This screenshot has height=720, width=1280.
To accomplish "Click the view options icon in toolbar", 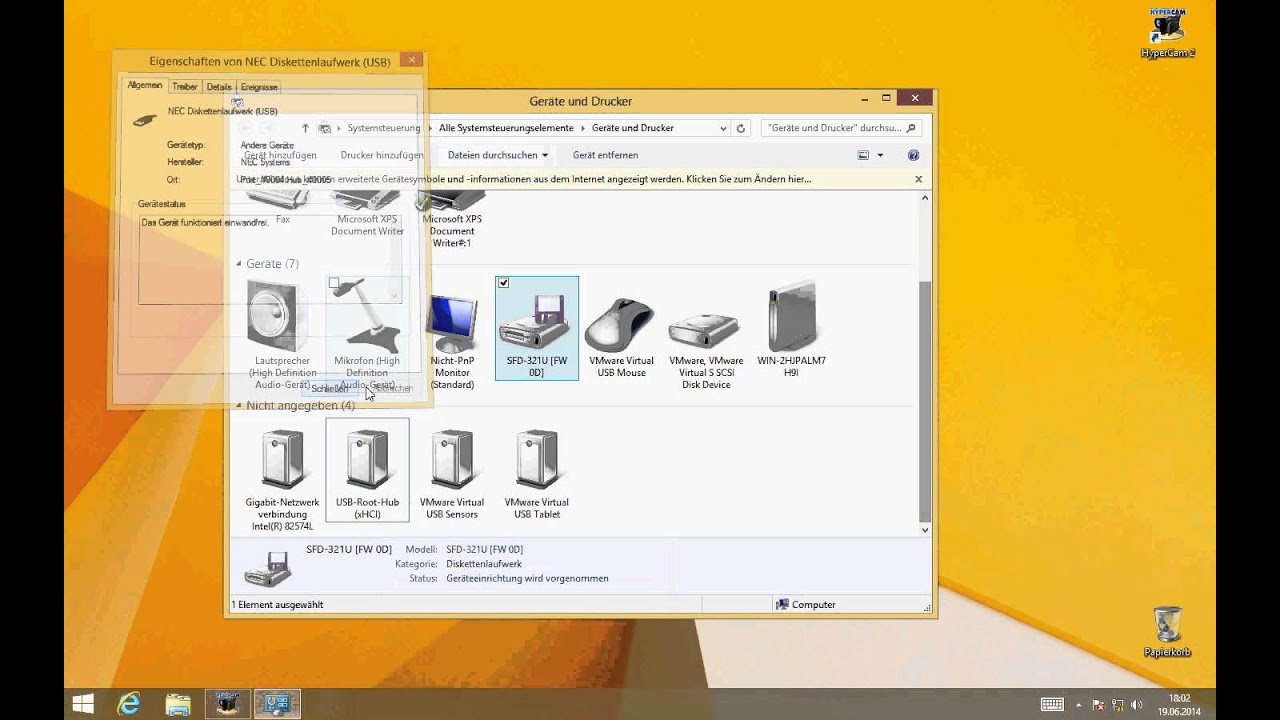I will (x=863, y=155).
